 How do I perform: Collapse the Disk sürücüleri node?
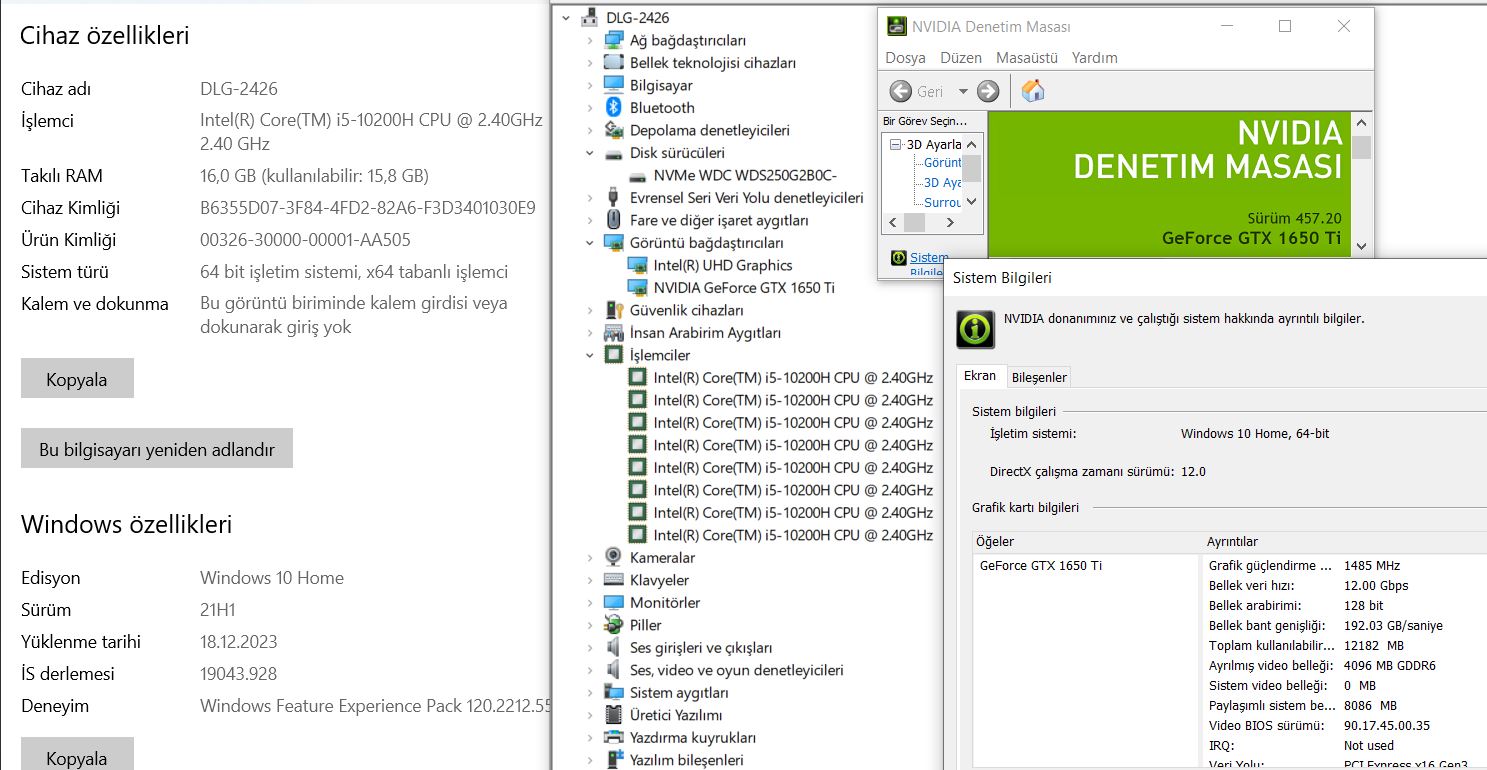[590, 153]
